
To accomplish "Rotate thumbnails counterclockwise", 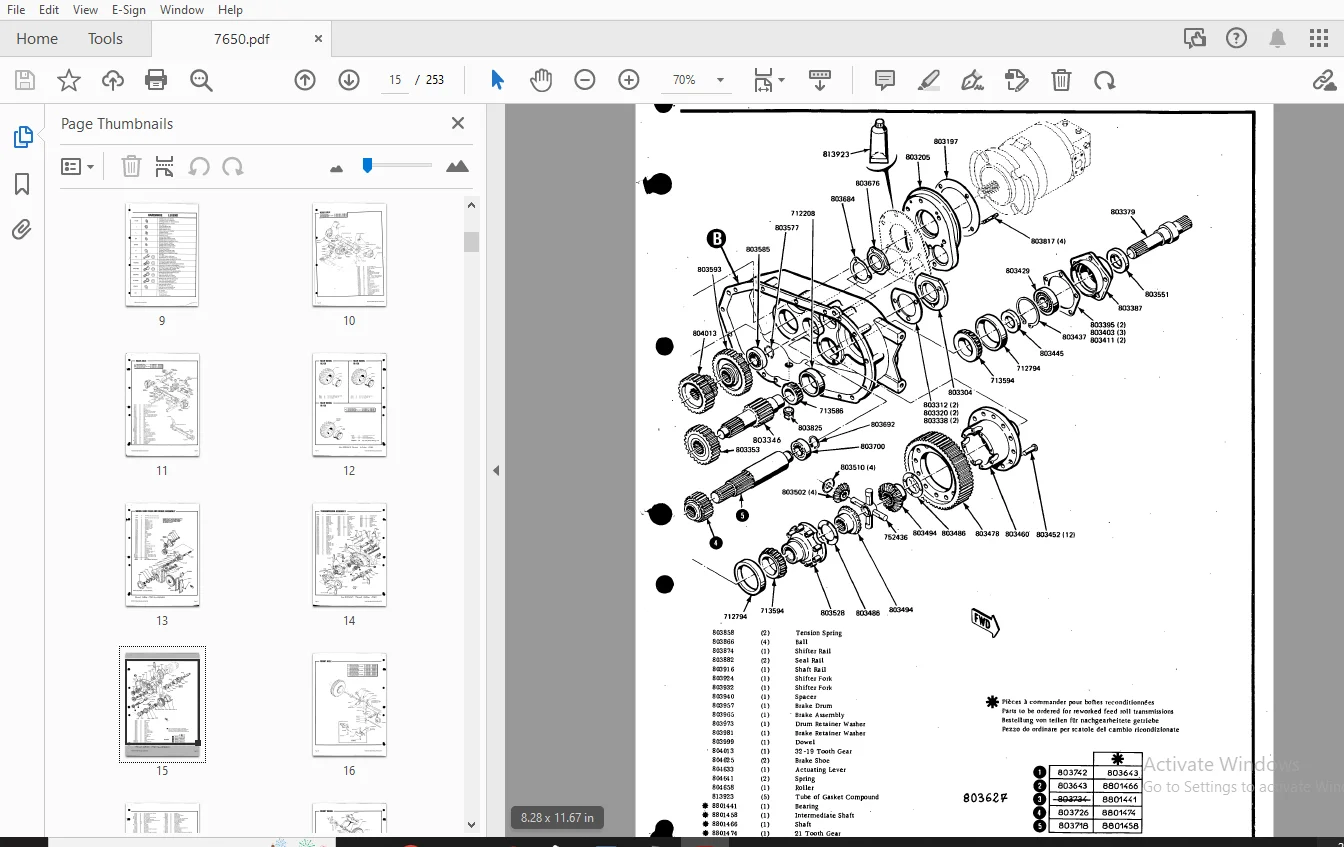I will click(x=199, y=167).
